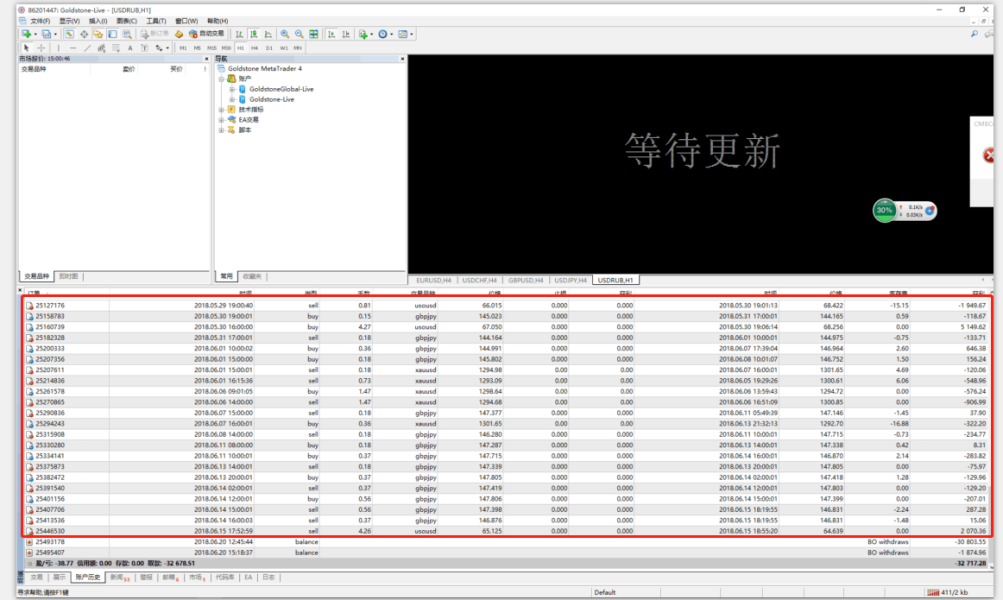The image size is (1003, 600).
Task: Toggle the 自动交易 auto trading button
Action: pyautogui.click(x=198, y=34)
